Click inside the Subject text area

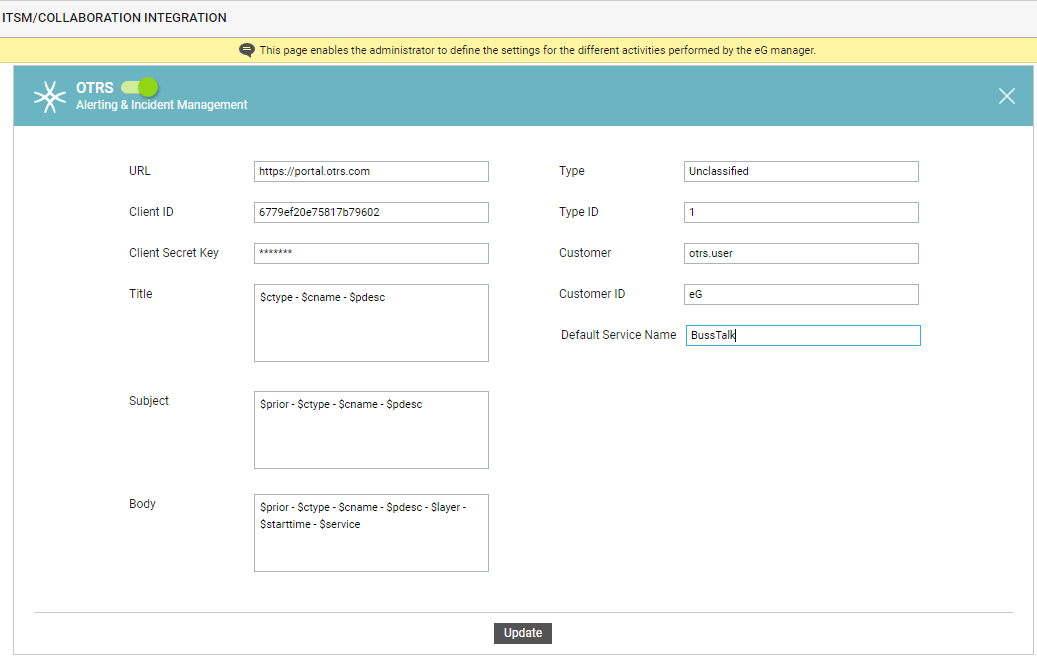(371, 430)
